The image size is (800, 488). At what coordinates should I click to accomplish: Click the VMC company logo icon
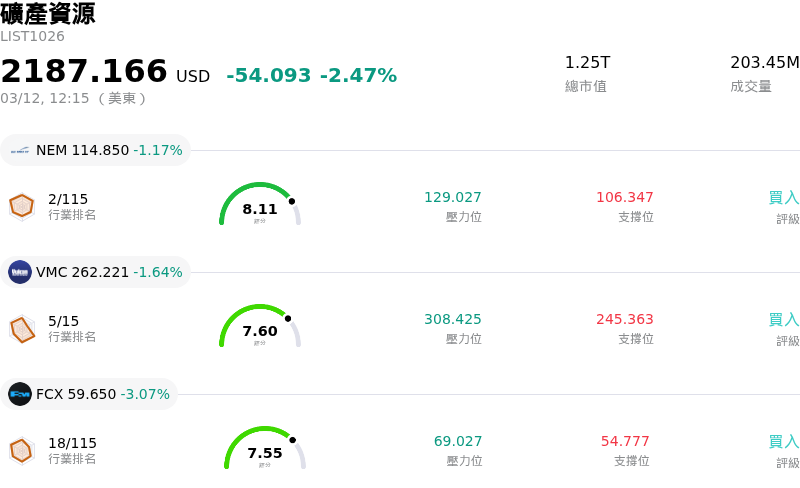(x=20, y=272)
